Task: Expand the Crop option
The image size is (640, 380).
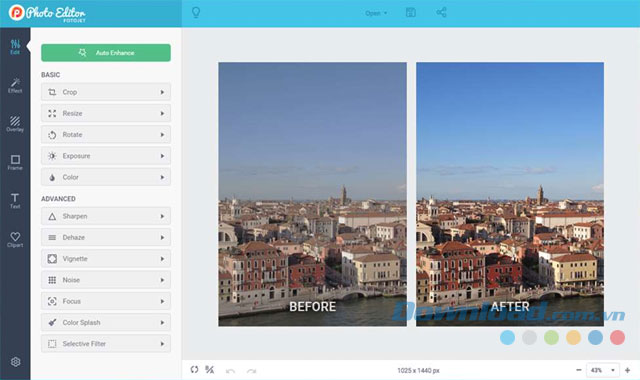Action: tap(106, 92)
